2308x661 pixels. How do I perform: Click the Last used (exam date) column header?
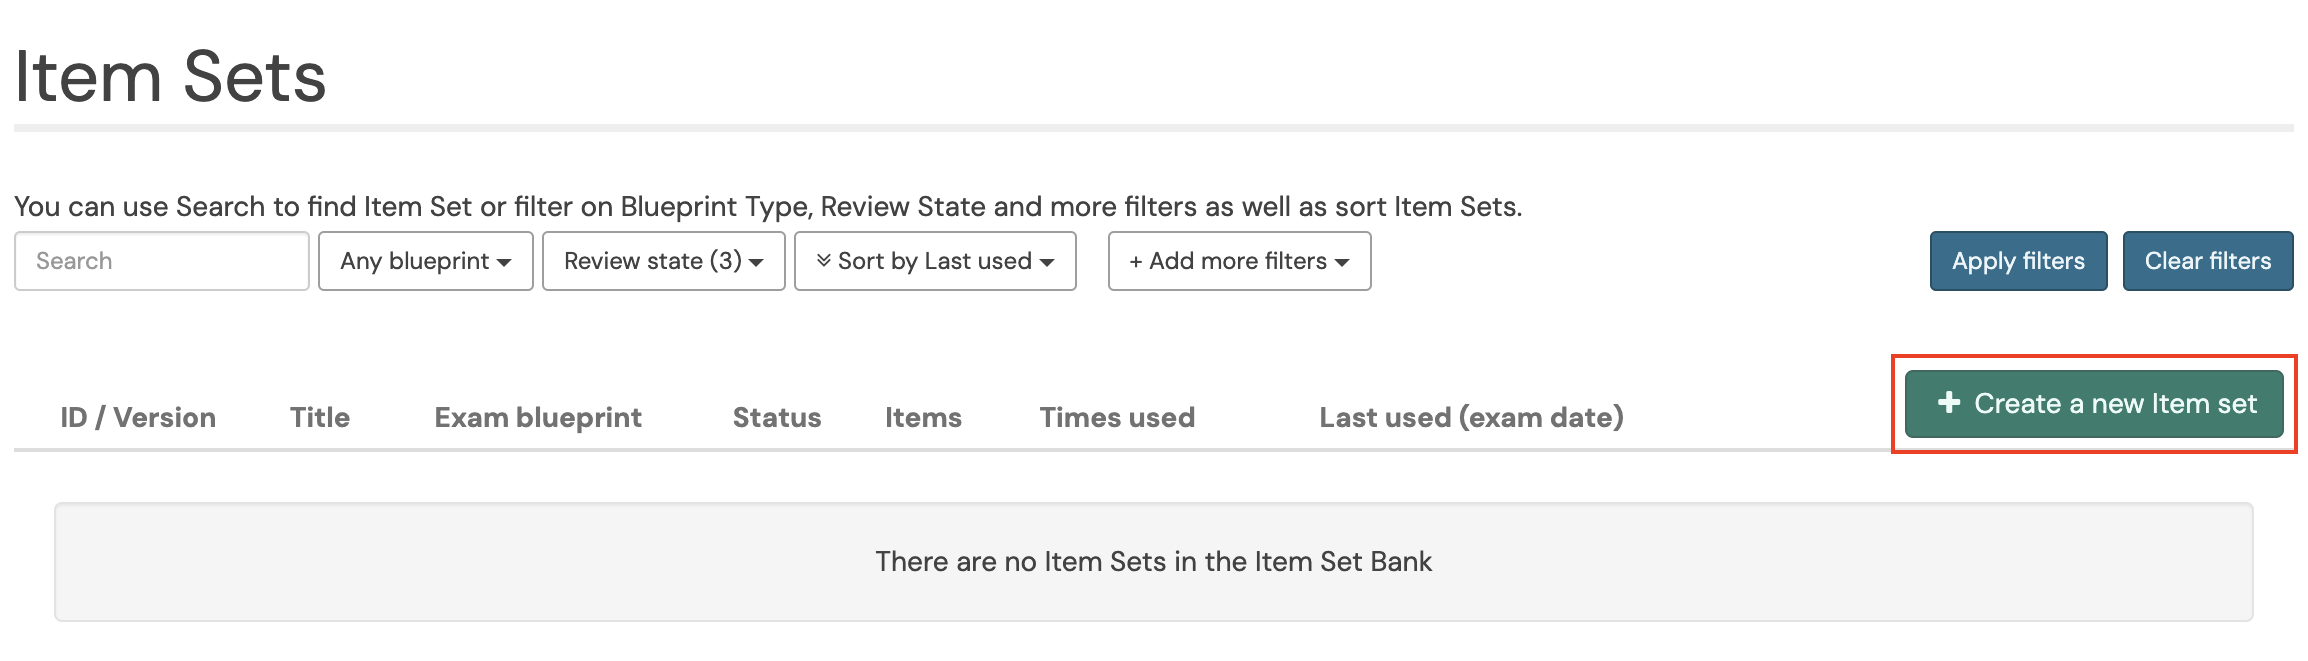pyautogui.click(x=1472, y=417)
